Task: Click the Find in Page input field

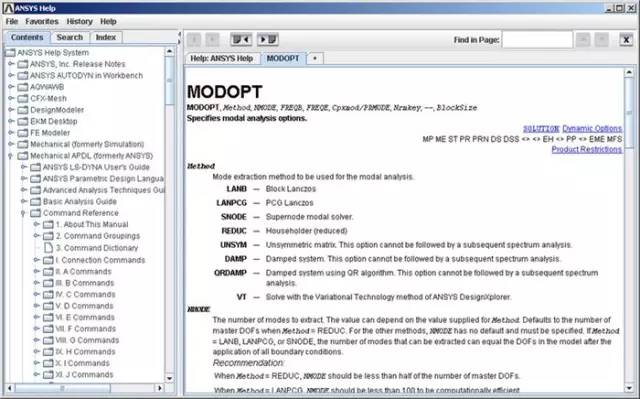Action: (537, 40)
